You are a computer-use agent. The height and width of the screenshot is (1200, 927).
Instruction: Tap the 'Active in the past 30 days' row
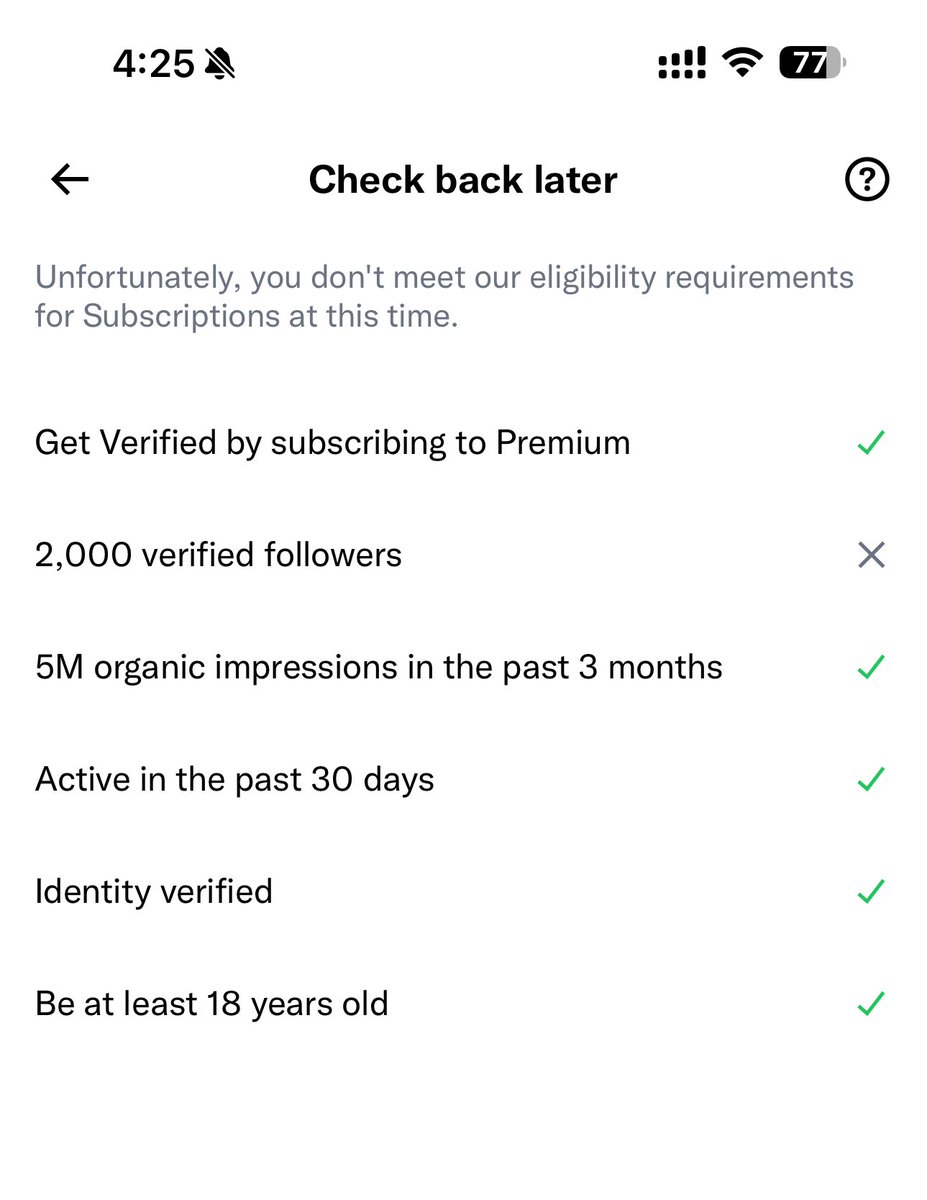[x=234, y=779]
